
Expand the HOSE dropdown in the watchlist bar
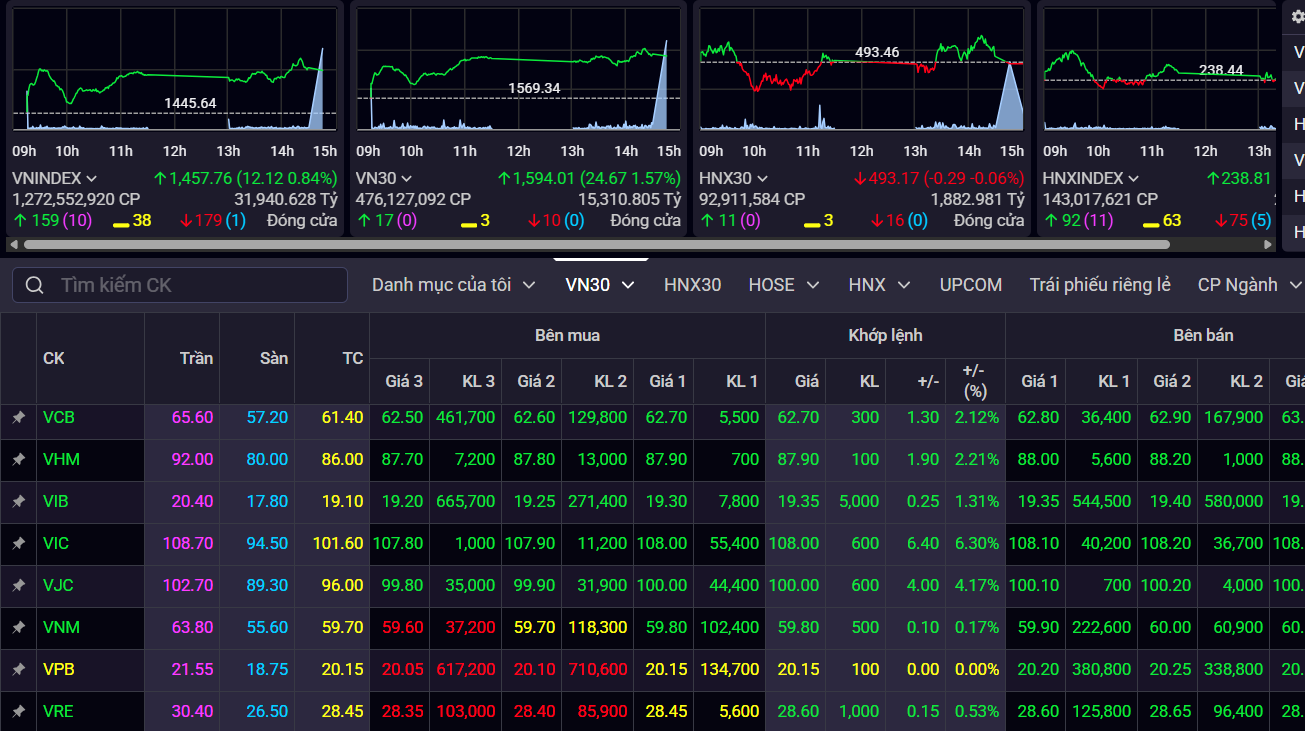784,285
